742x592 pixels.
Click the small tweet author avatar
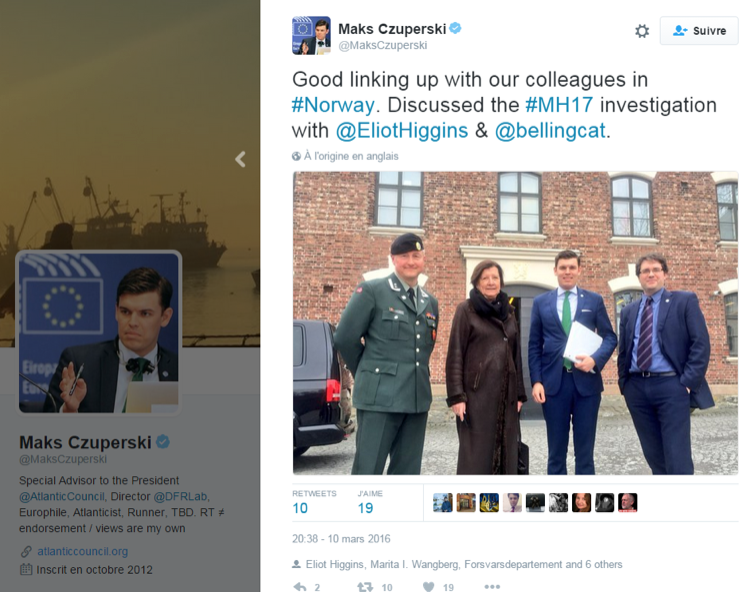click(311, 36)
